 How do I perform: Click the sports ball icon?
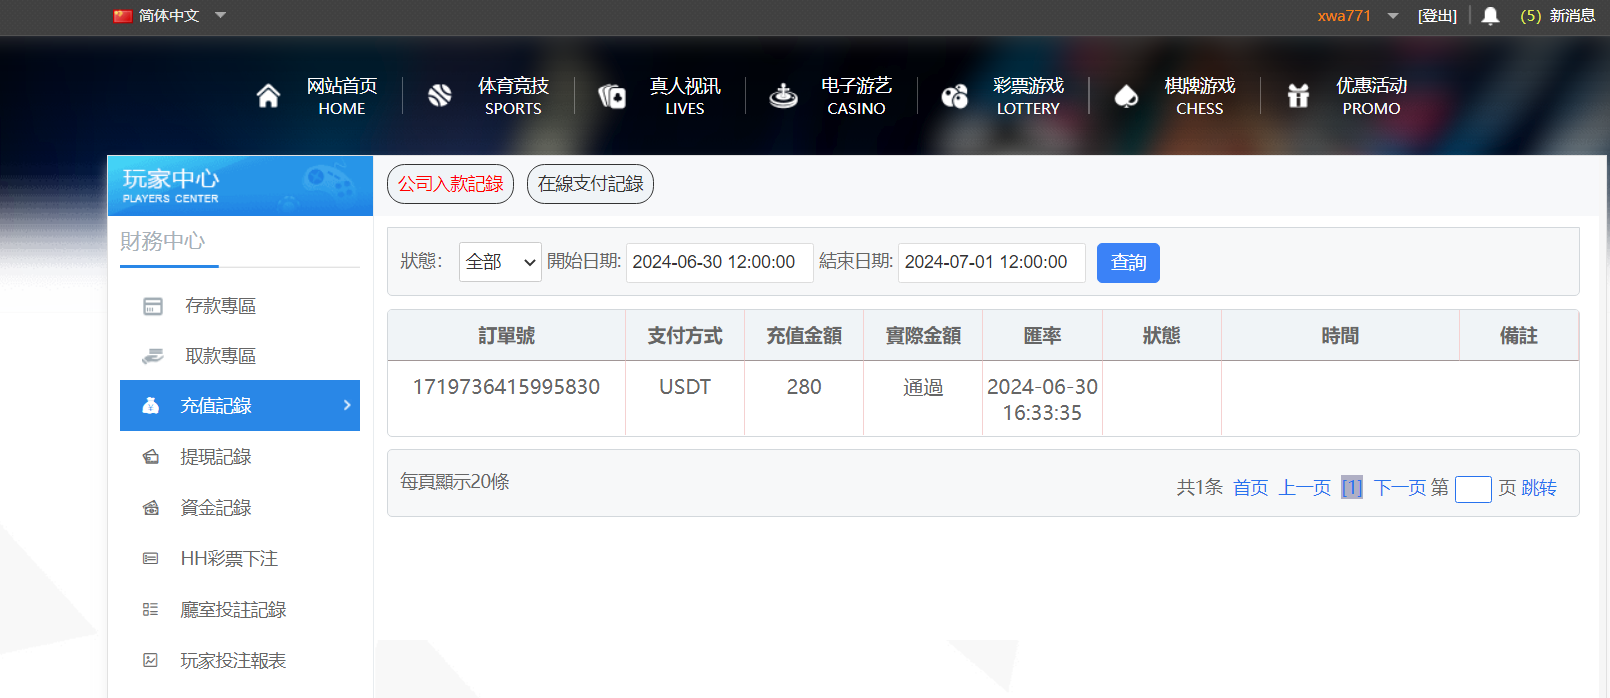click(440, 96)
